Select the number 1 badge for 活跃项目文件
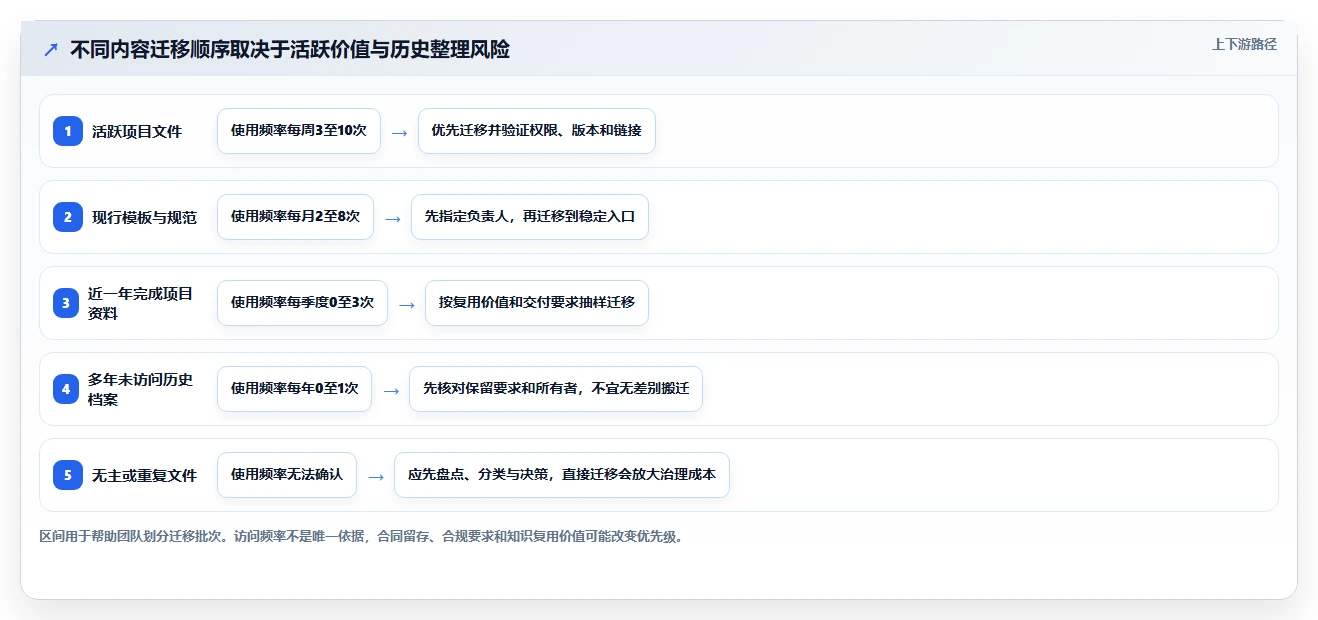The width and height of the screenshot is (1318, 620). [x=68, y=131]
